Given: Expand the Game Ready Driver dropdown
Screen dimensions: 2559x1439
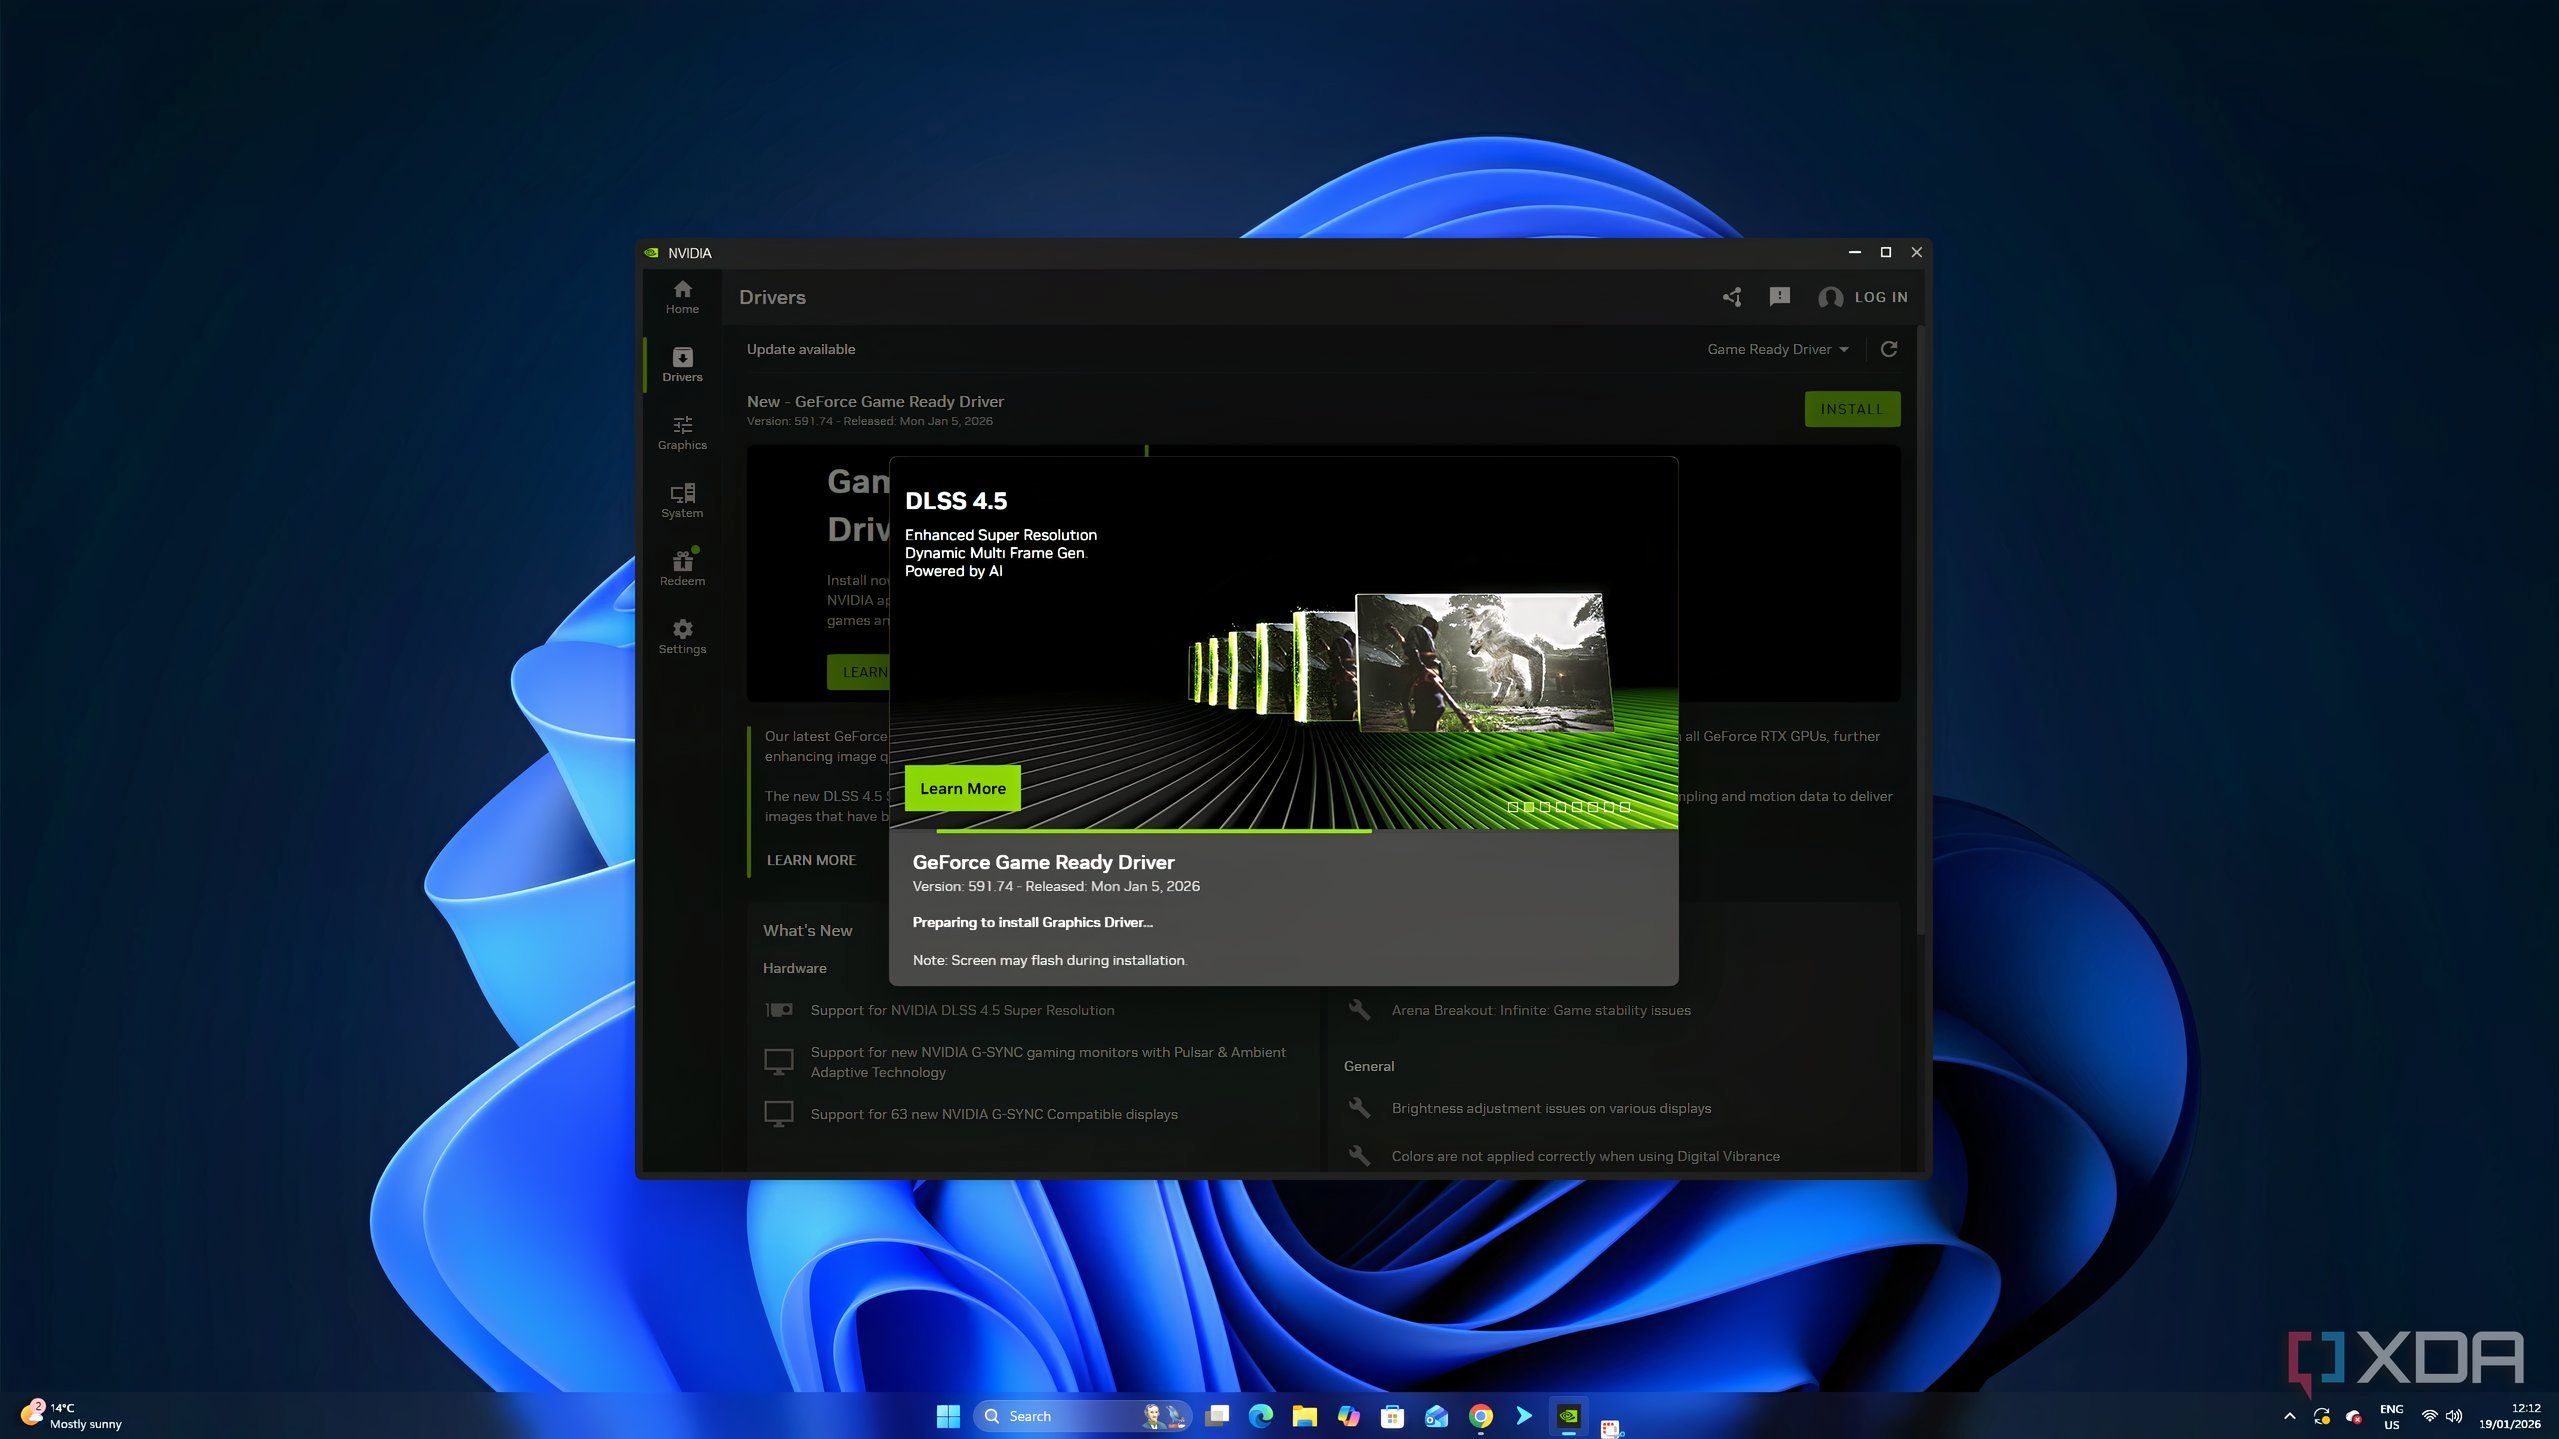Looking at the screenshot, I should [x=1777, y=349].
